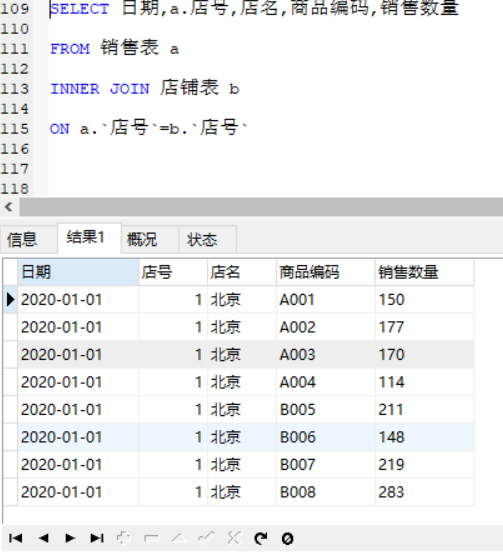This screenshot has height=552, width=503.
Task: Click the 销售数量 column header
Action: [425, 272]
